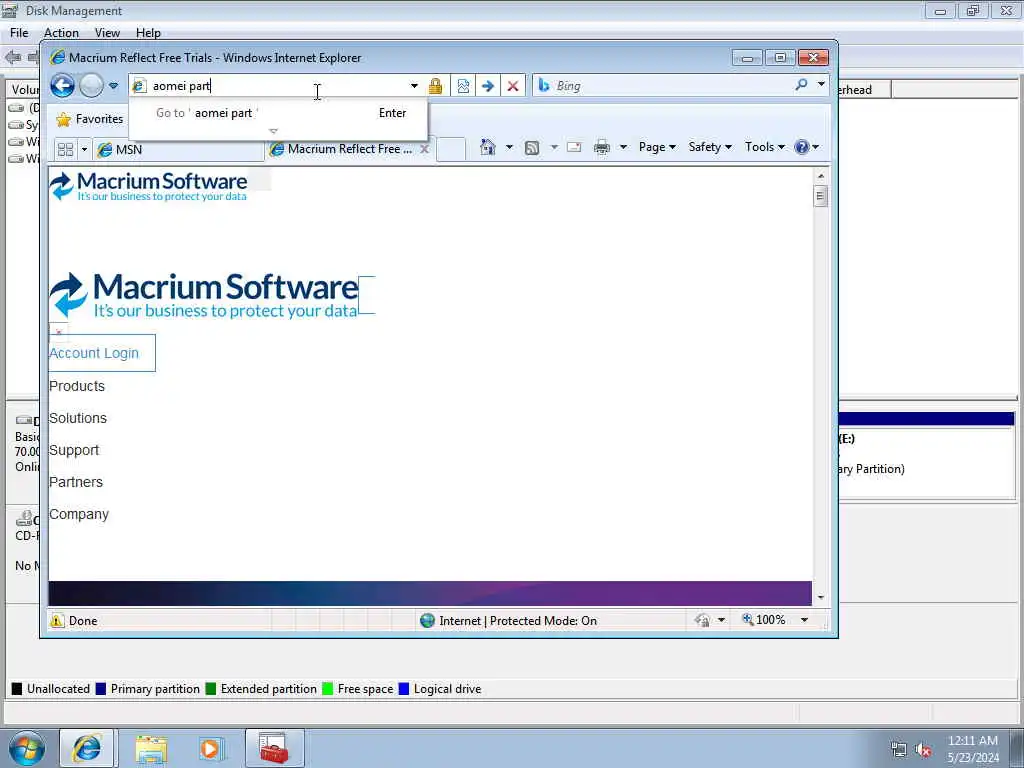Click the large Macrium Software banner logo

coord(204,295)
